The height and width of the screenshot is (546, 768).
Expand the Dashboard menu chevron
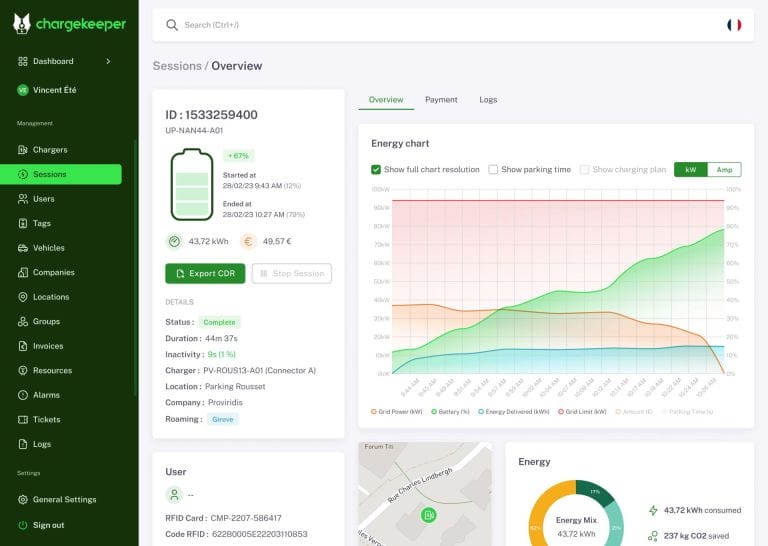[108, 61]
